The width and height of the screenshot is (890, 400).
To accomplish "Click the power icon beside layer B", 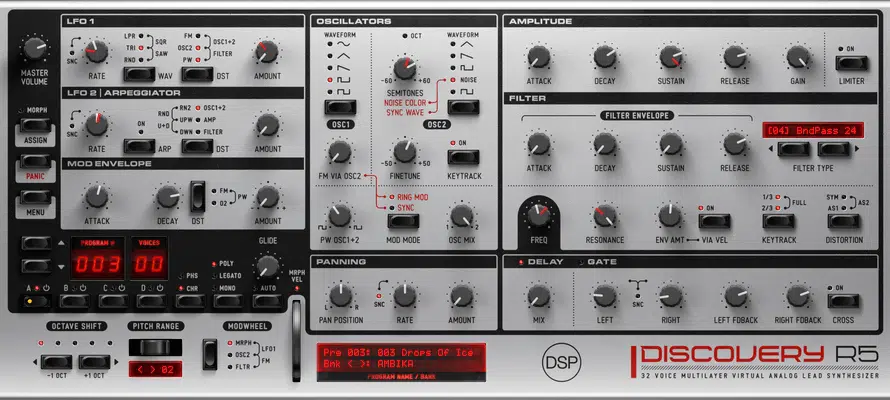I will click(x=83, y=288).
